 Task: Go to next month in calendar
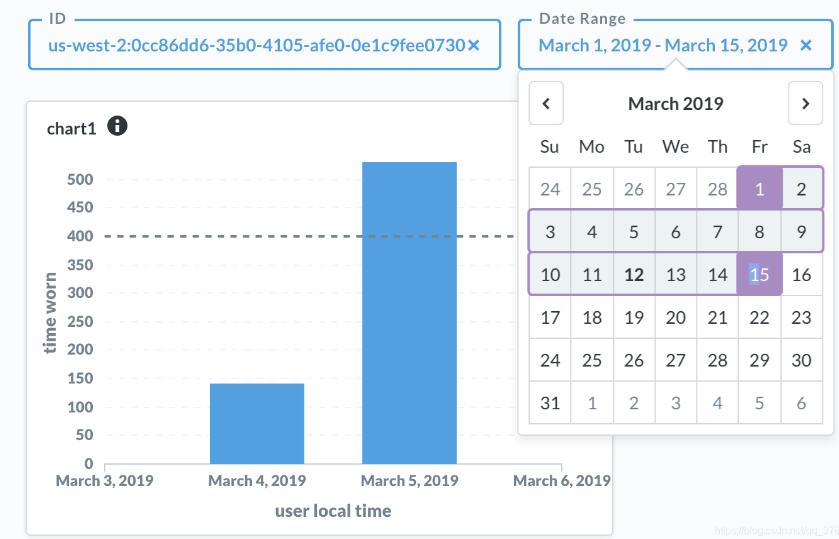click(x=805, y=103)
